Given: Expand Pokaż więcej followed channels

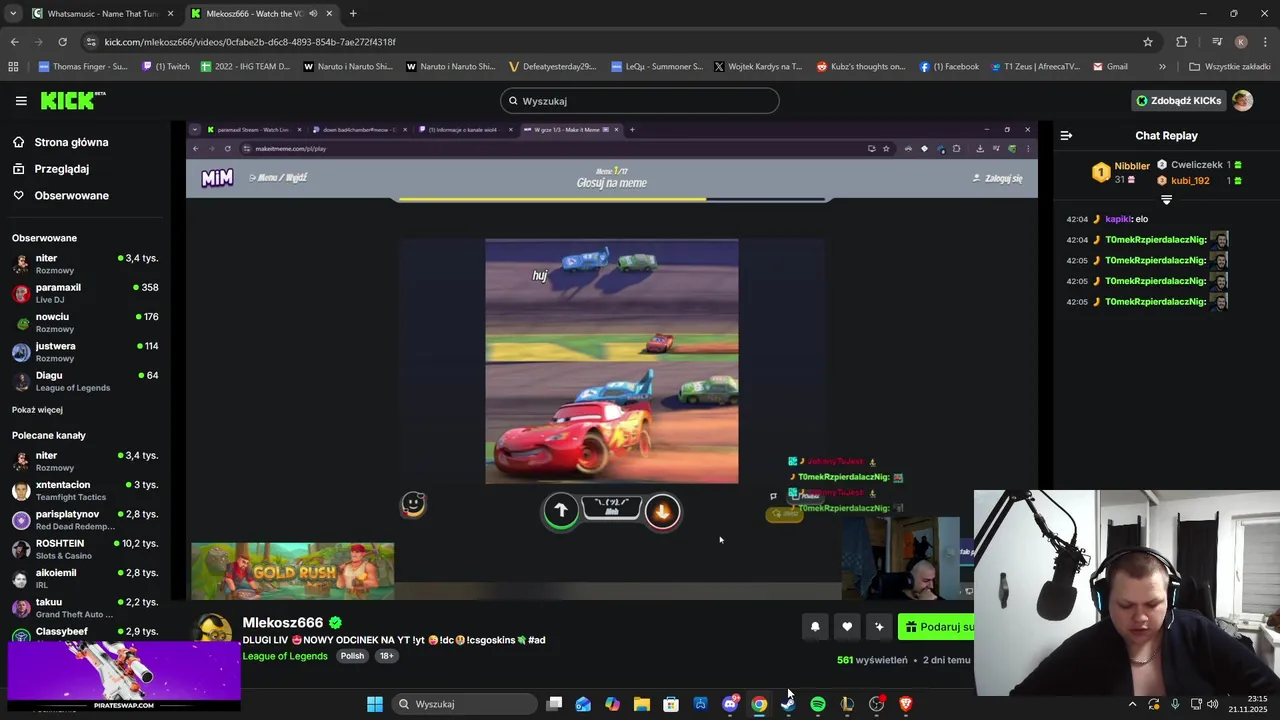Looking at the screenshot, I should coord(37,410).
